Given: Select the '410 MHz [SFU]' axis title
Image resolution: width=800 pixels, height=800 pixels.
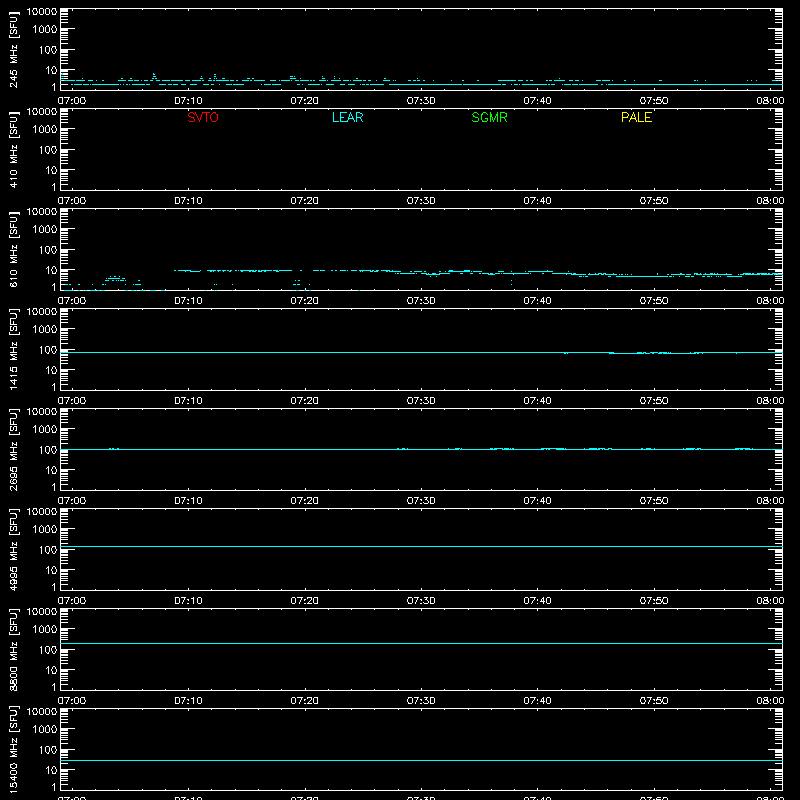Looking at the screenshot, I should 13,149.
